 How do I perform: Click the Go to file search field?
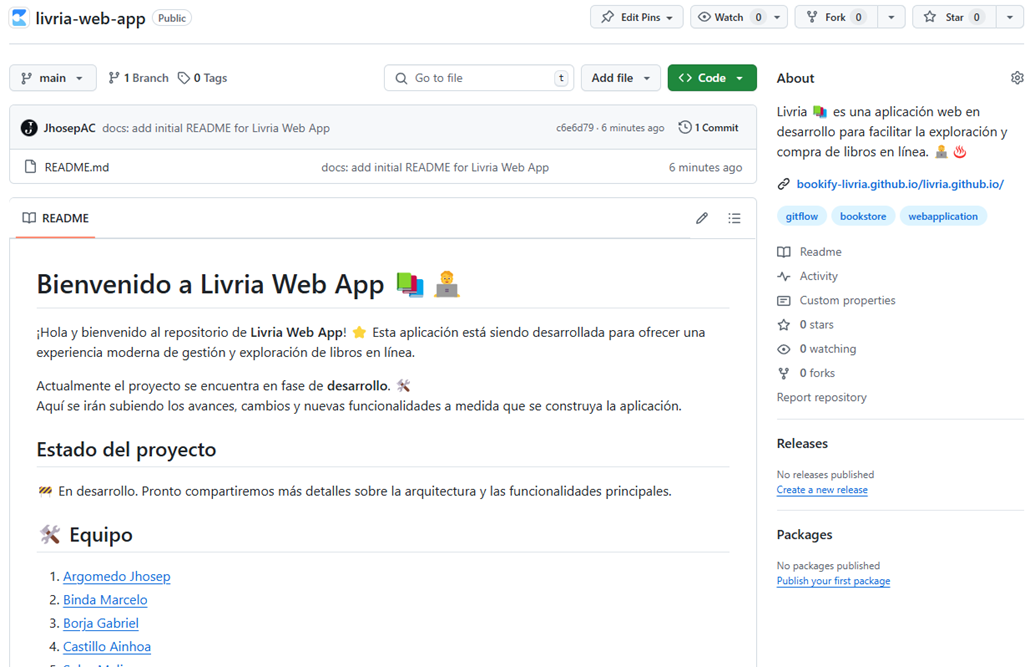pyautogui.click(x=479, y=78)
